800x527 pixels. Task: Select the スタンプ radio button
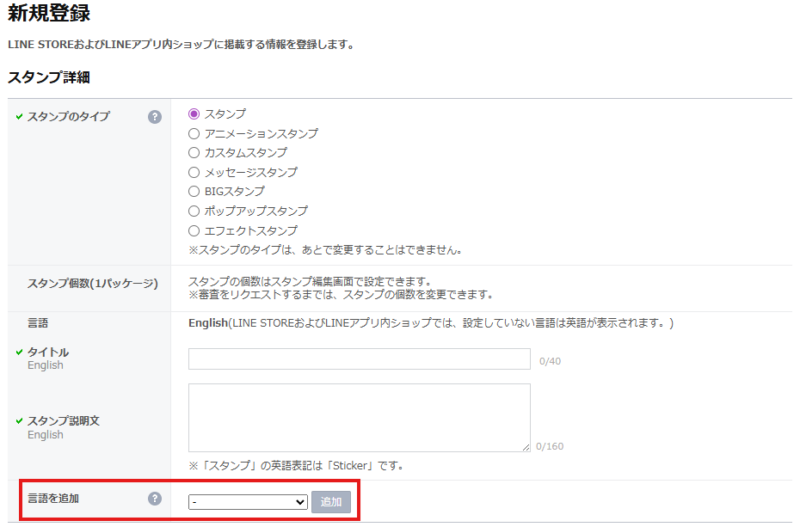pyautogui.click(x=194, y=114)
